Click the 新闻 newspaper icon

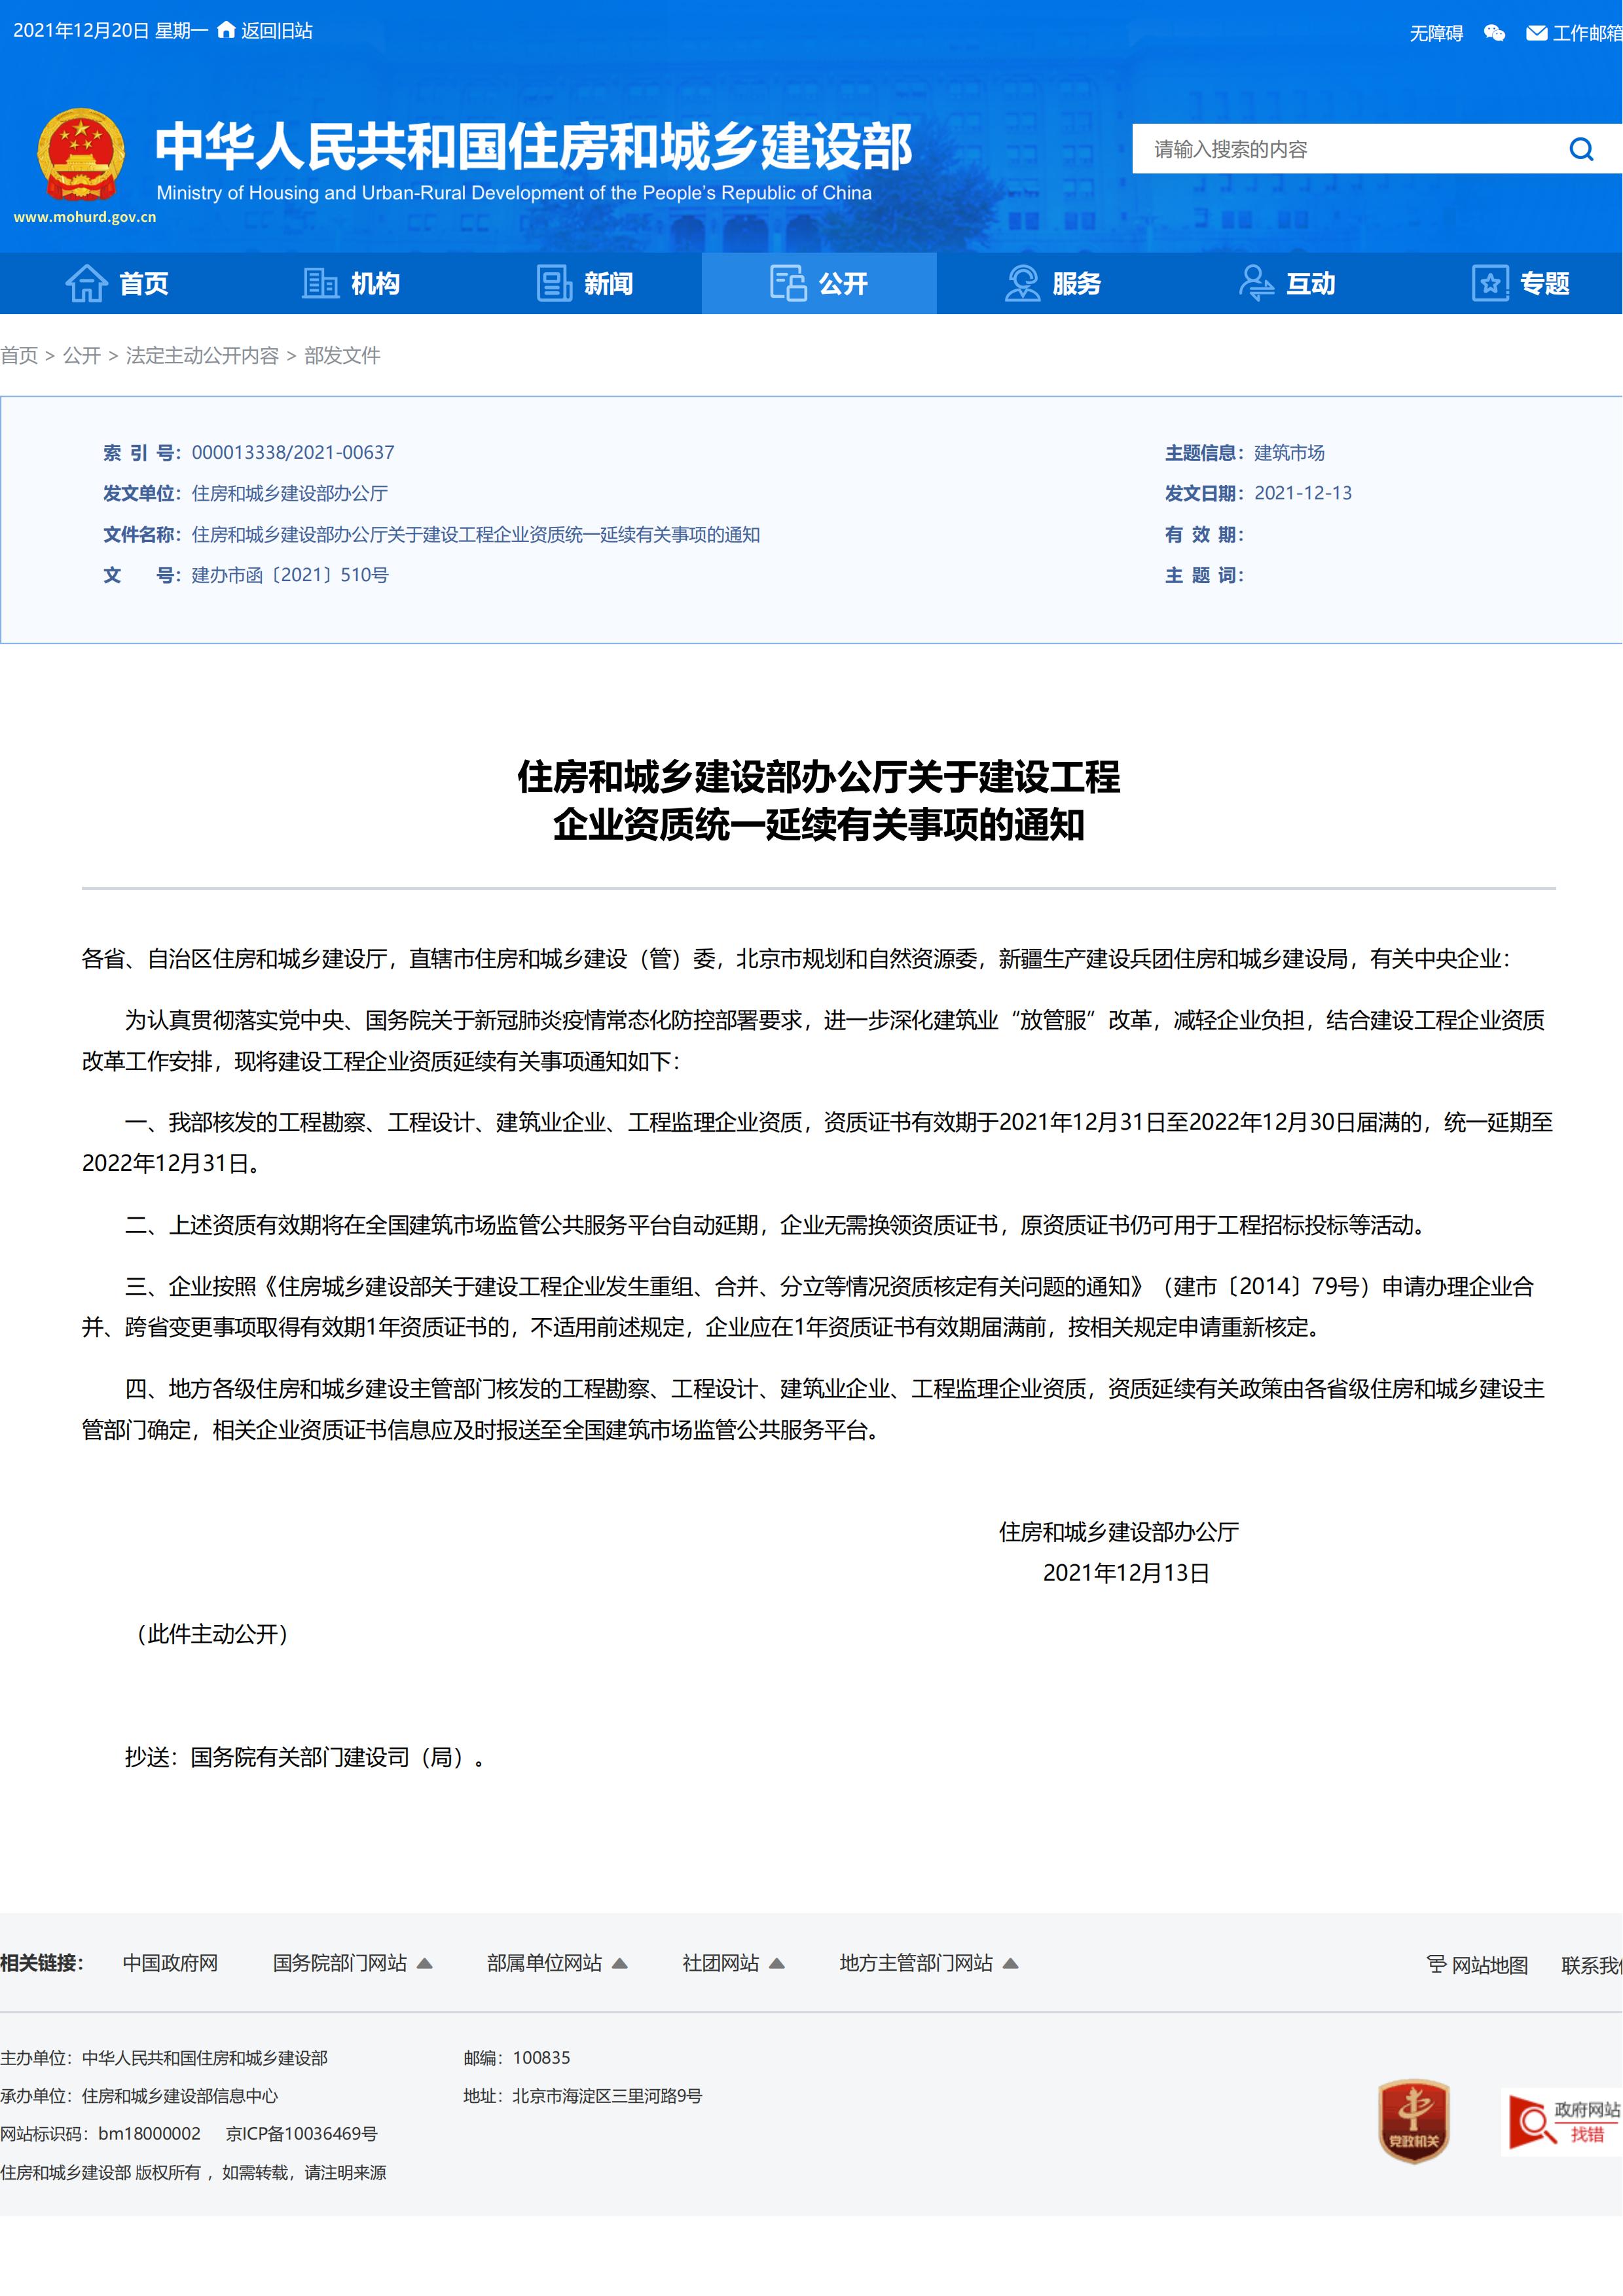(x=554, y=283)
